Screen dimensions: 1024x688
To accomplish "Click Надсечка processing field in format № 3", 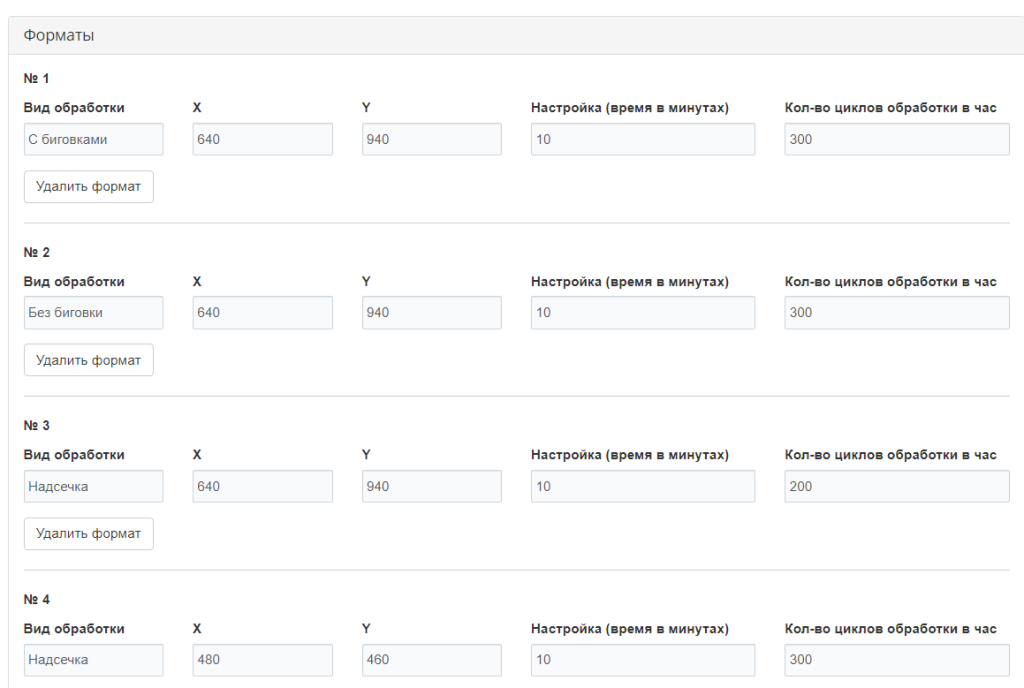I will coord(93,487).
